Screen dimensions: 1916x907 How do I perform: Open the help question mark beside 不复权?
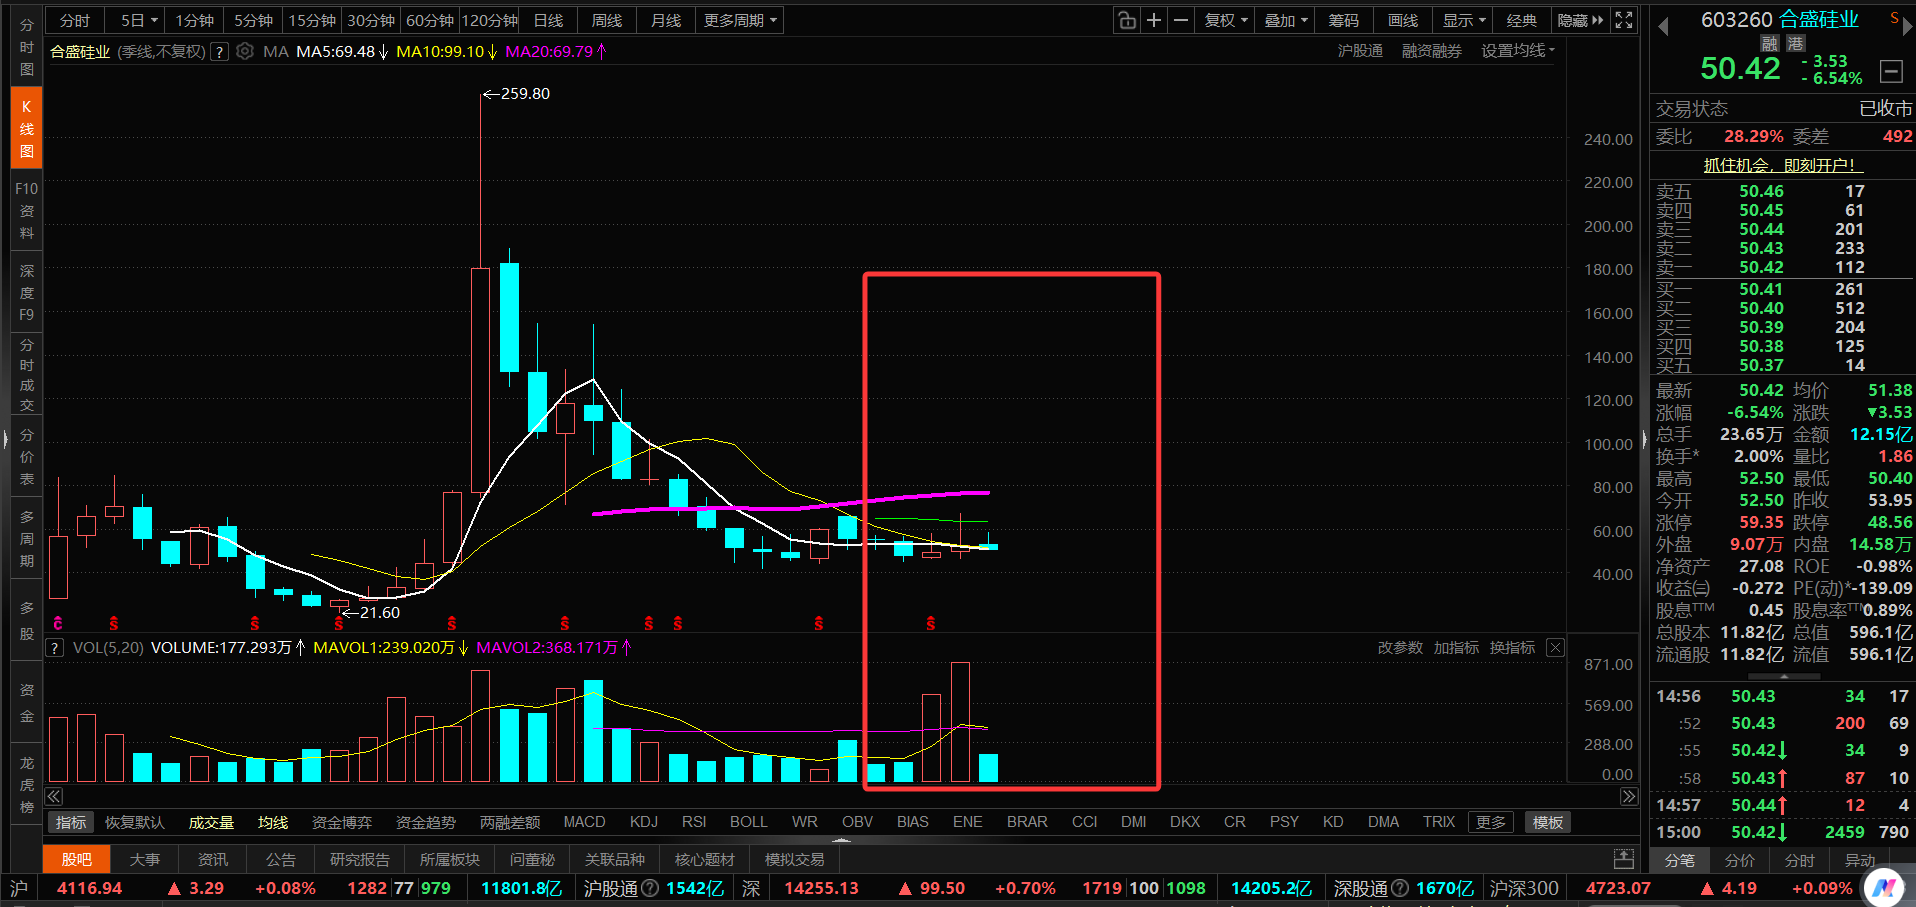point(220,52)
